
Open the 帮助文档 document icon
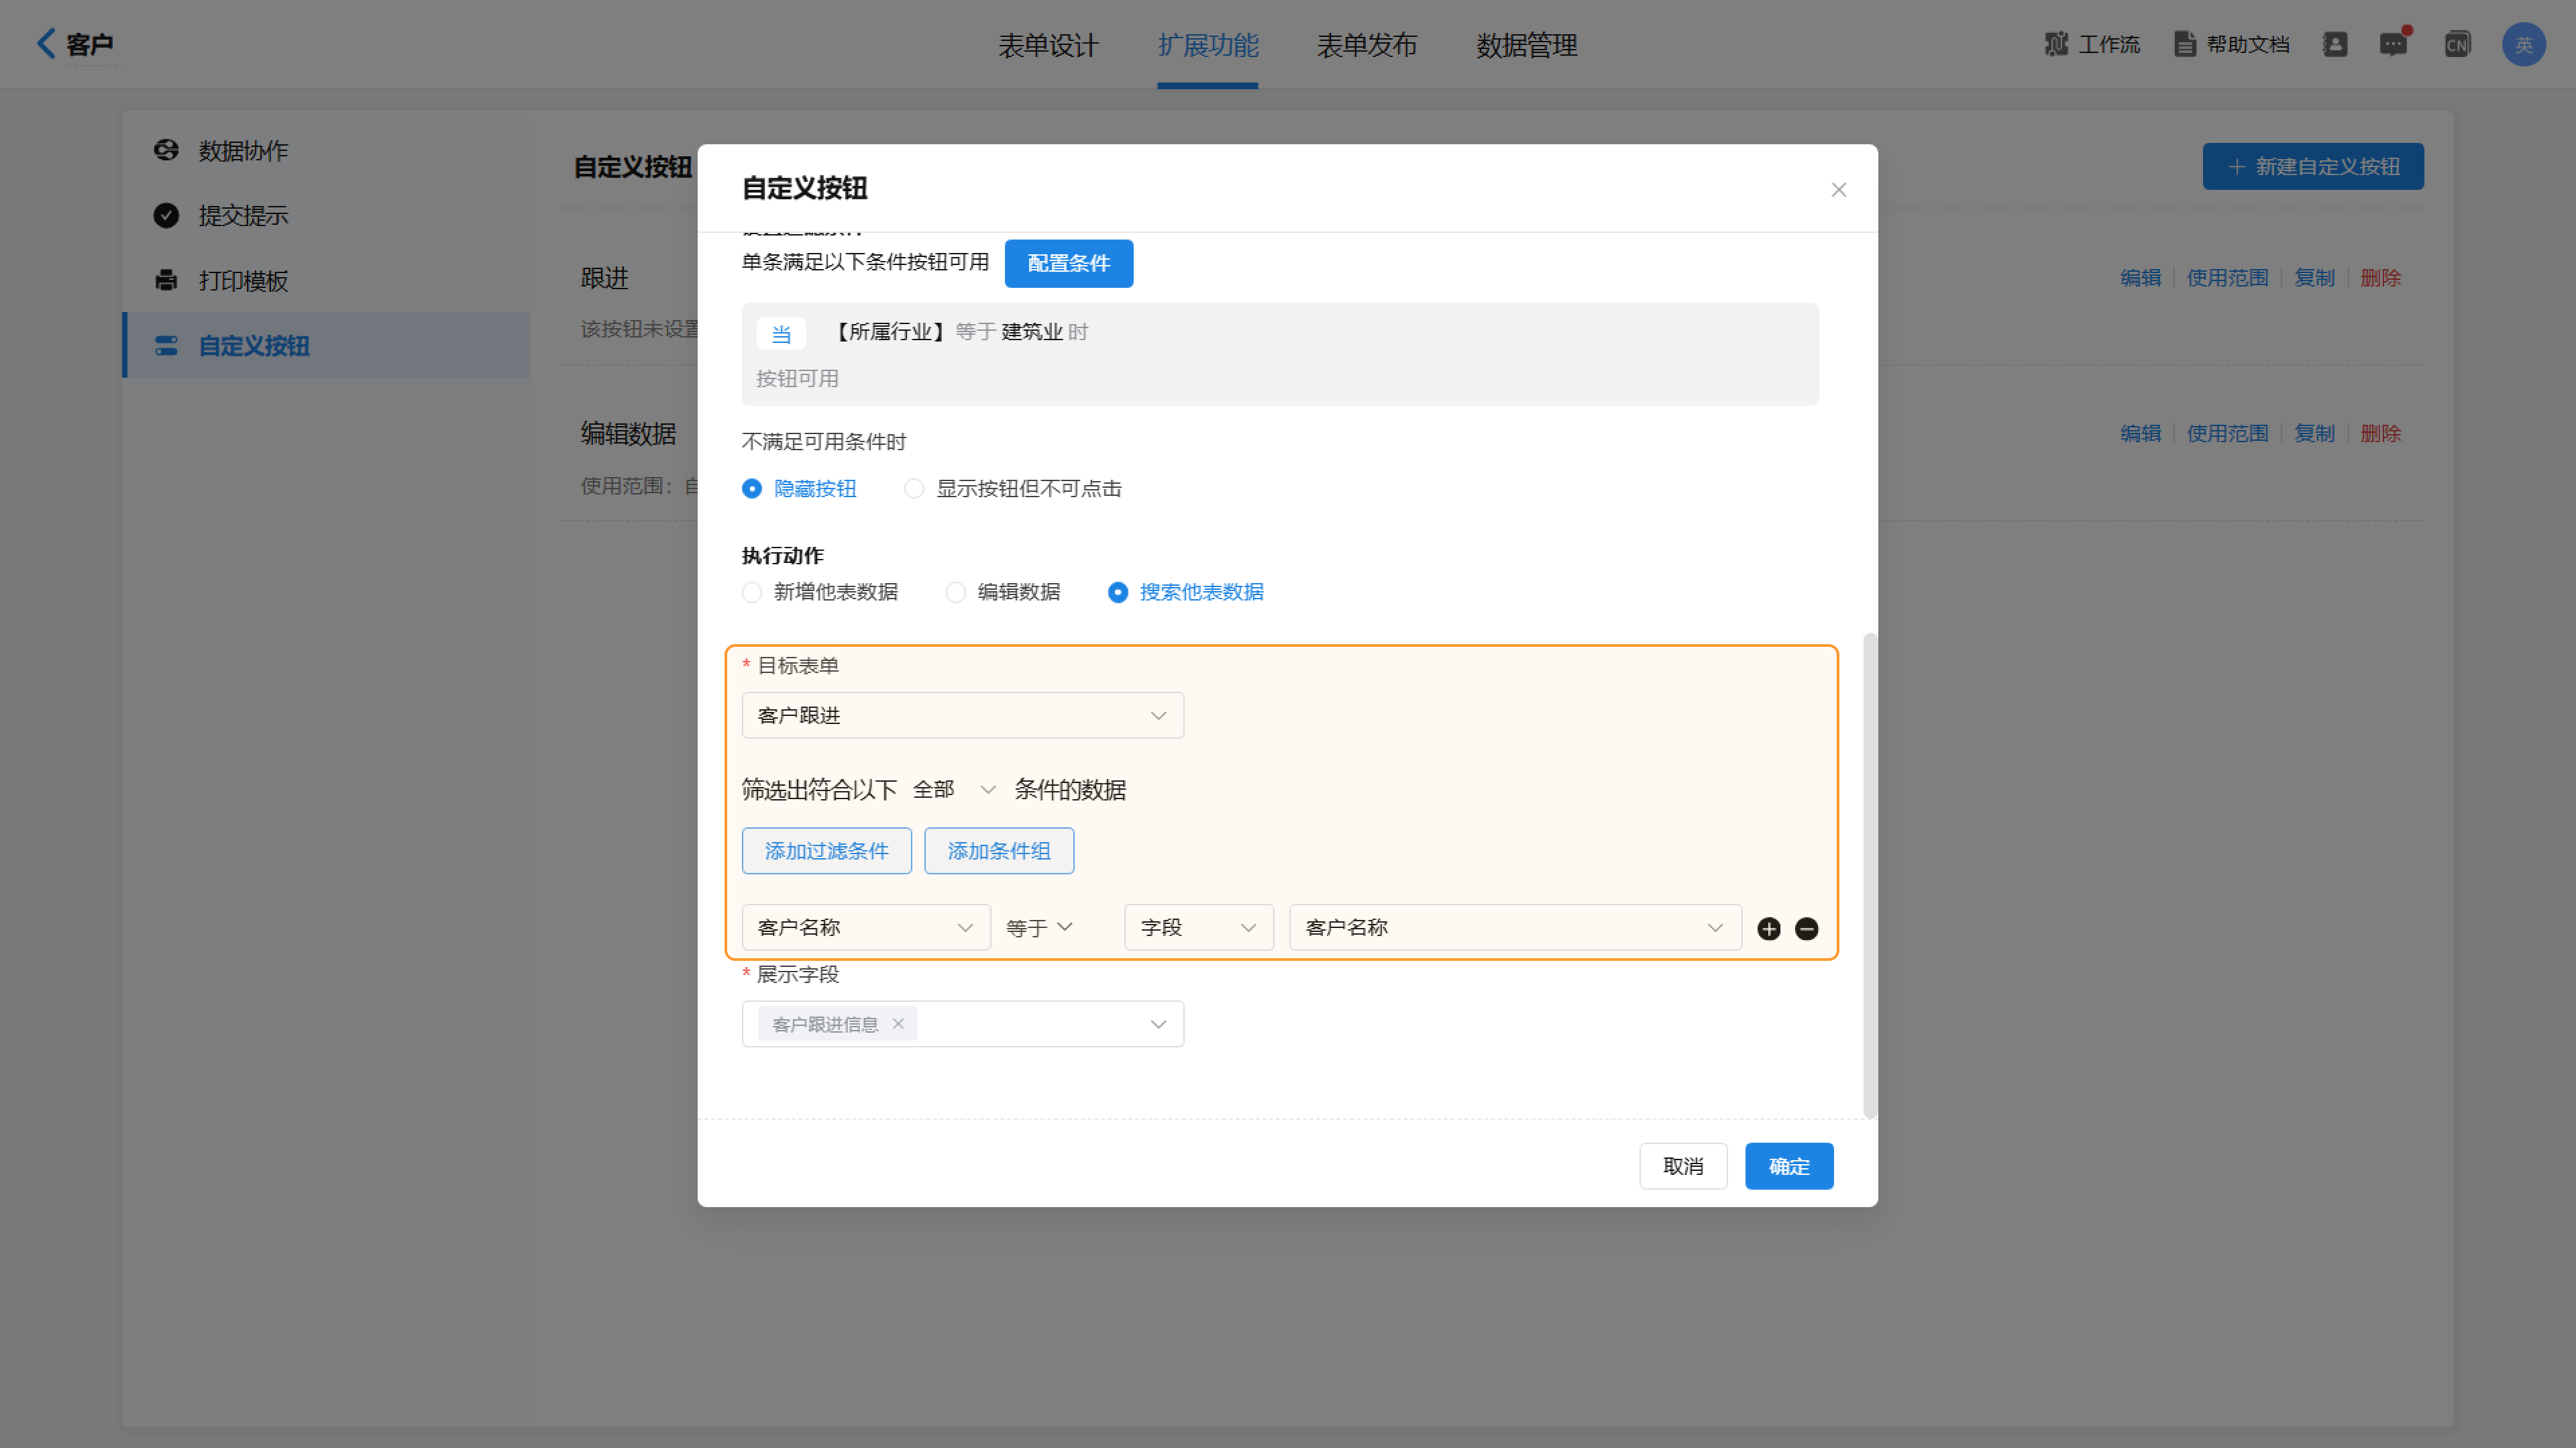2184,44
